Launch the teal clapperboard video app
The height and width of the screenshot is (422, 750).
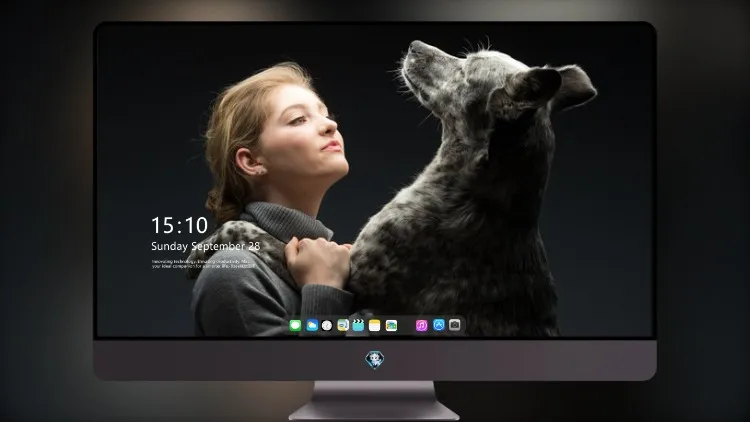(x=358, y=325)
